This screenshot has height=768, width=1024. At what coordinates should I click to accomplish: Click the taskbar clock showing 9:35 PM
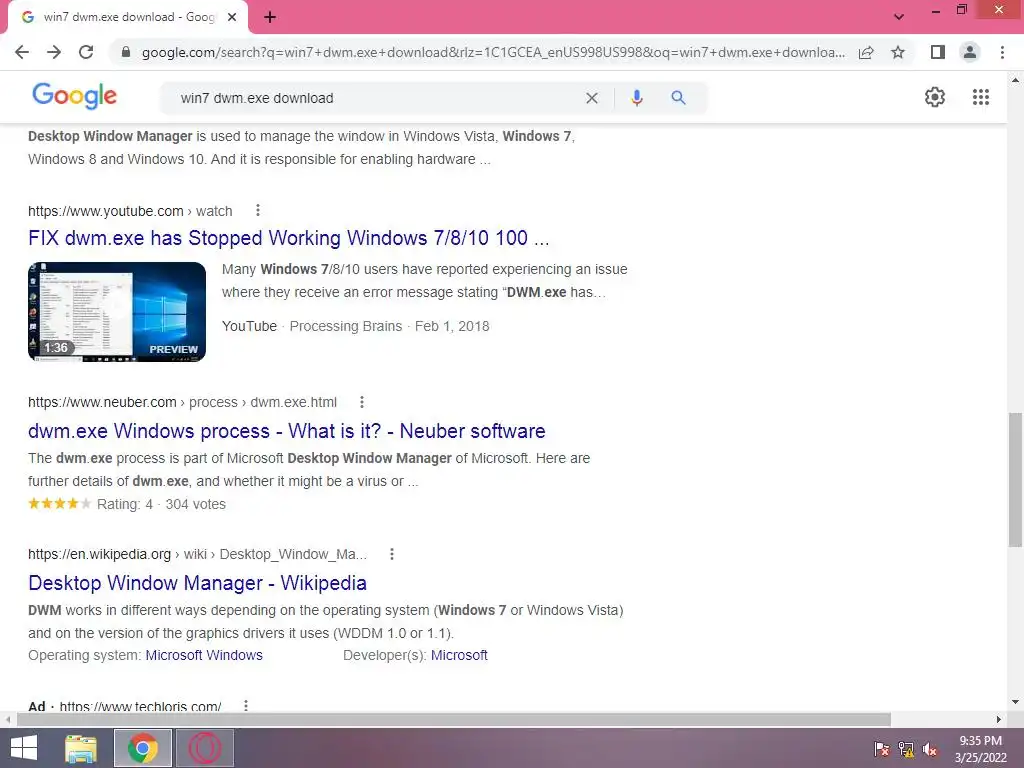[980, 749]
